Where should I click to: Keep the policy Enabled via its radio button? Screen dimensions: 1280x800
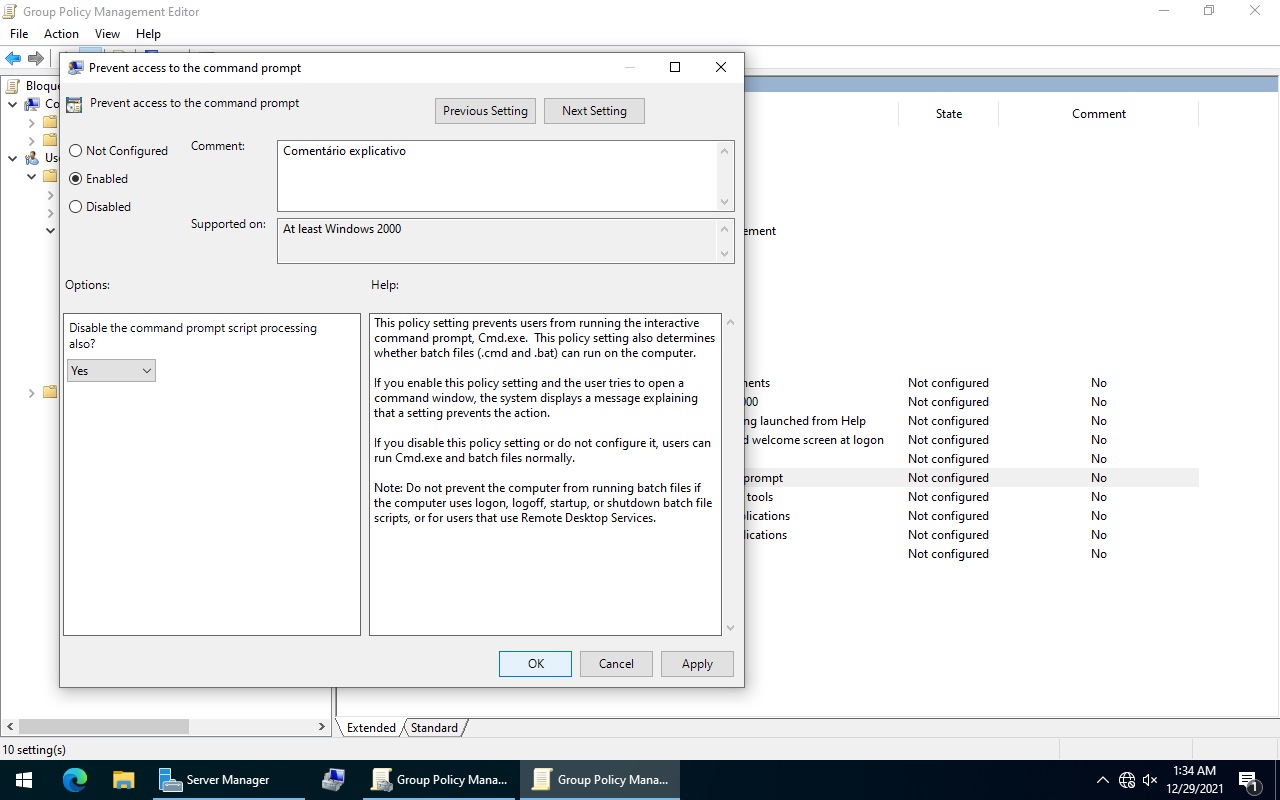point(75,178)
